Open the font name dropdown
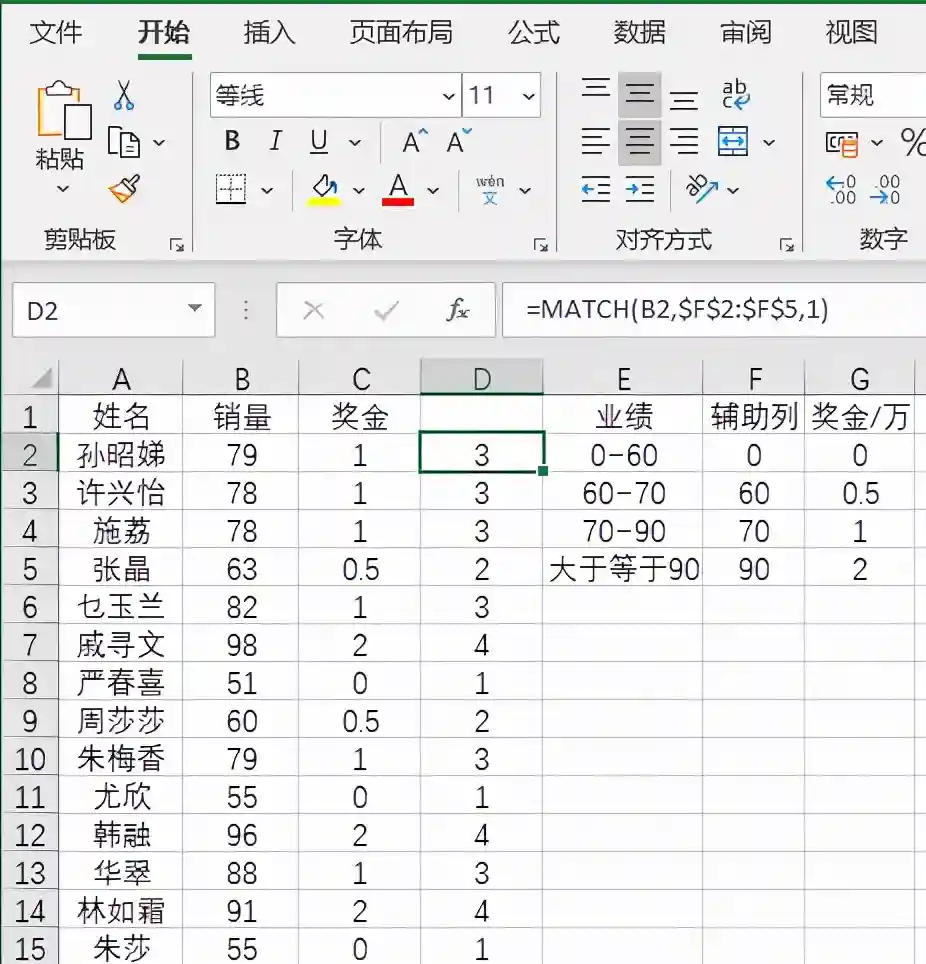Viewport: 926px width, 964px height. coord(448,97)
